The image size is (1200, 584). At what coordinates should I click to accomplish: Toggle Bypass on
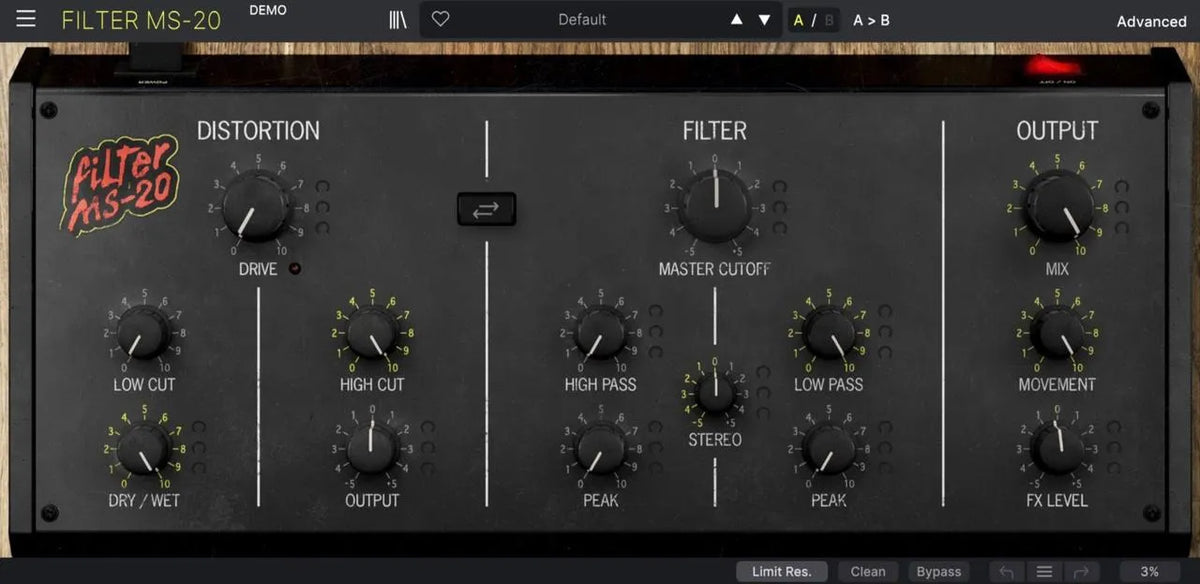click(x=938, y=571)
